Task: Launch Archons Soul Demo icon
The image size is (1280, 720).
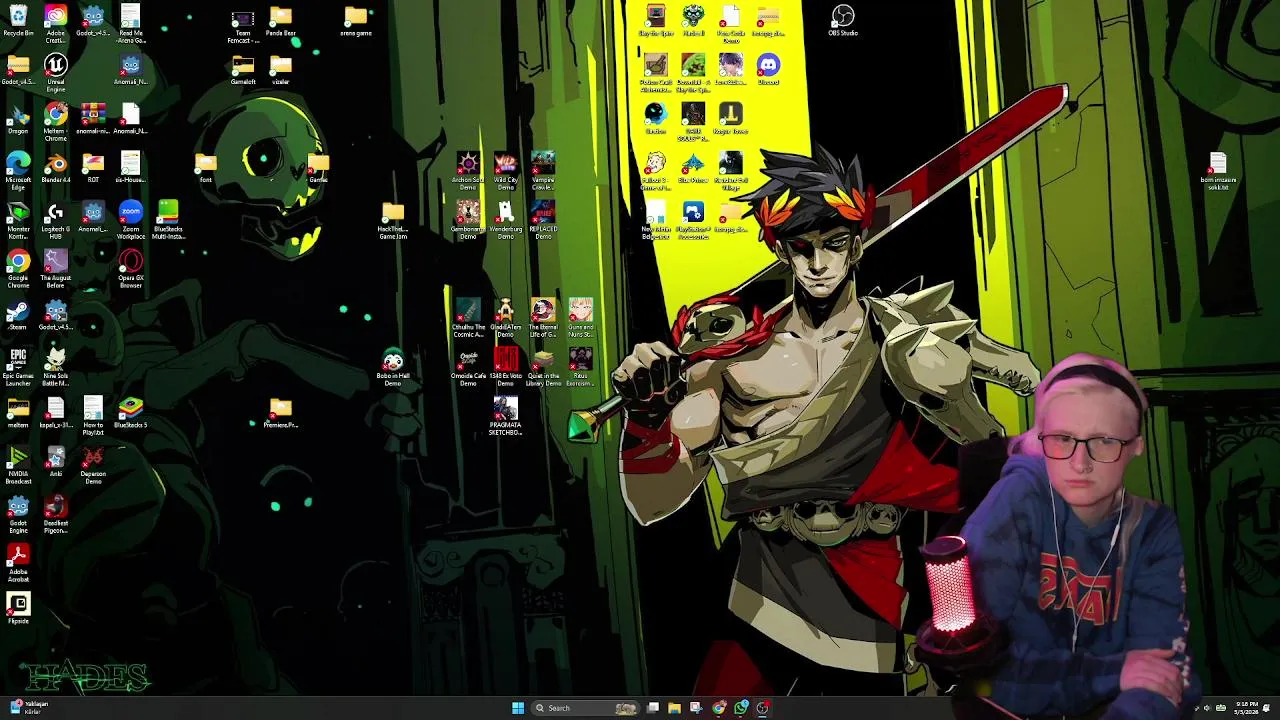Action: pyautogui.click(x=468, y=171)
